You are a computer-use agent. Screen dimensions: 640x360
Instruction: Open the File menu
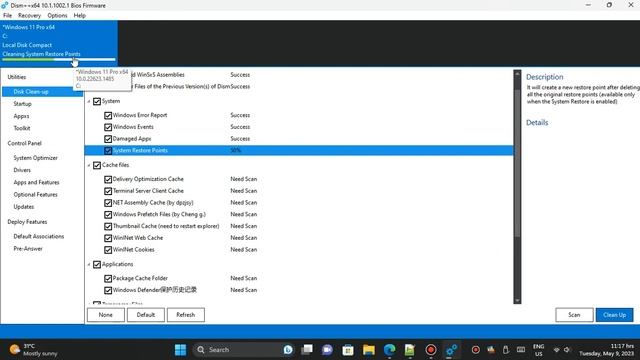pos(7,16)
